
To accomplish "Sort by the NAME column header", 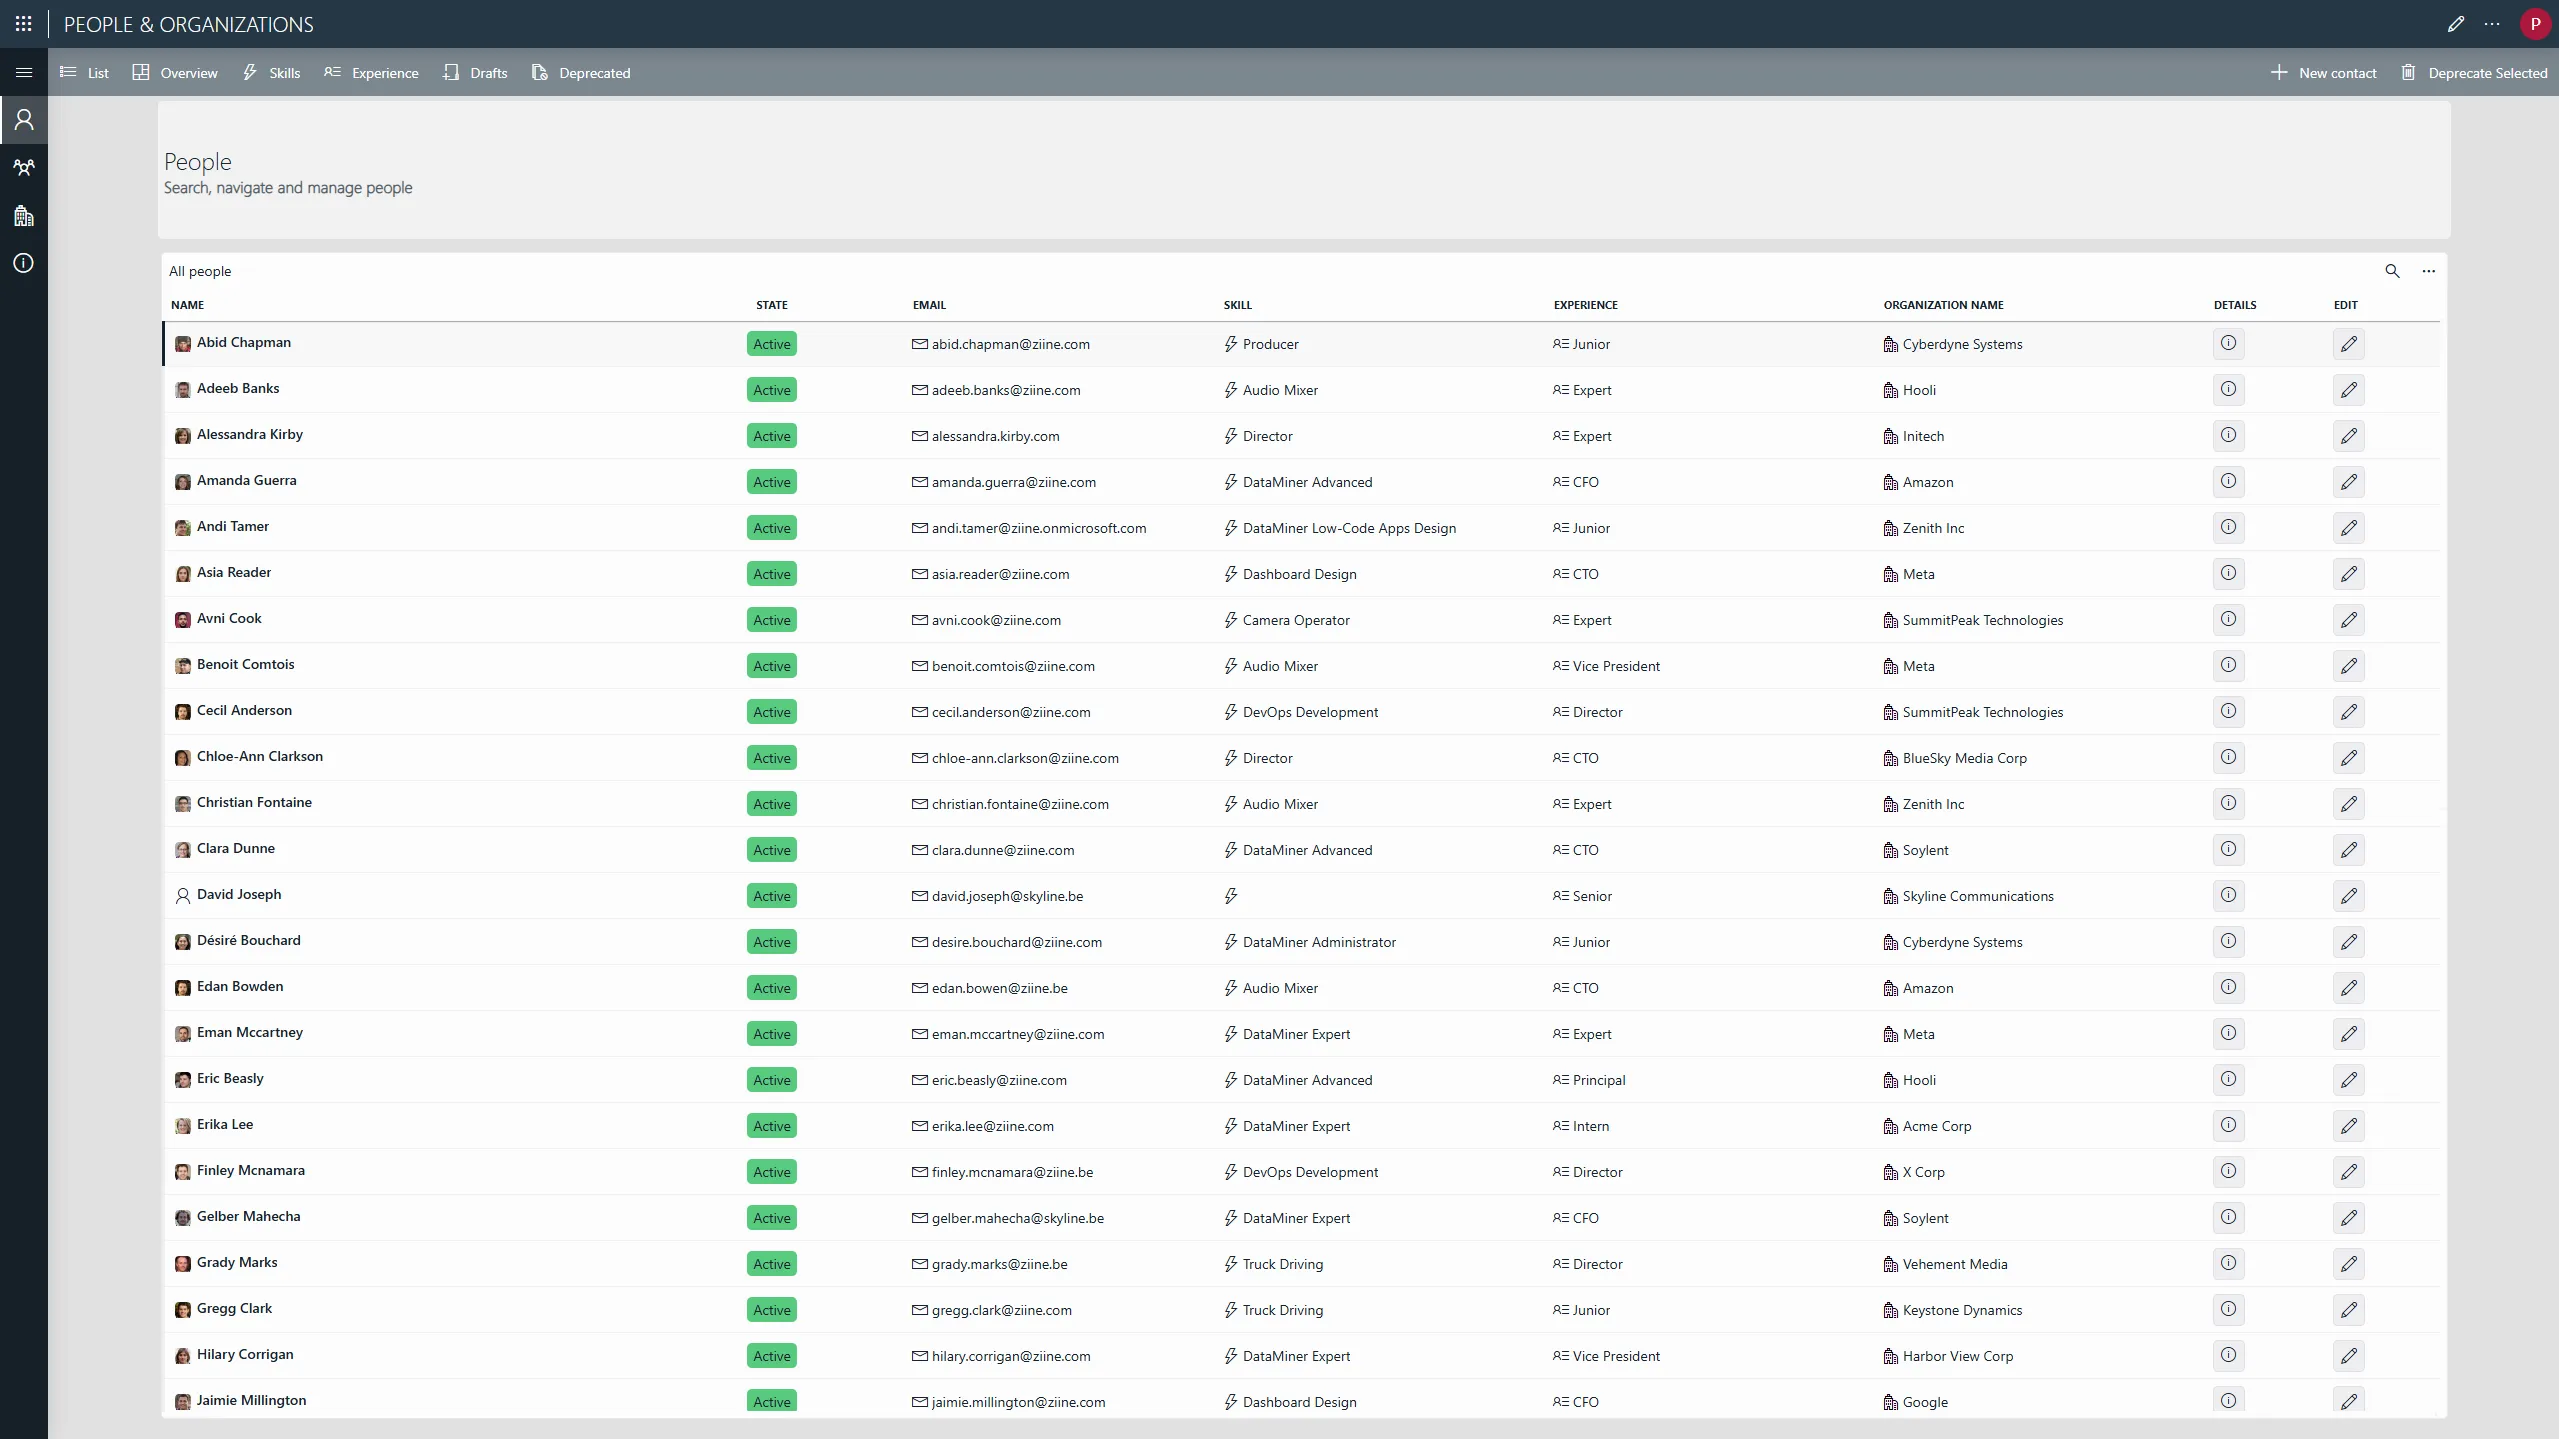I will 187,305.
